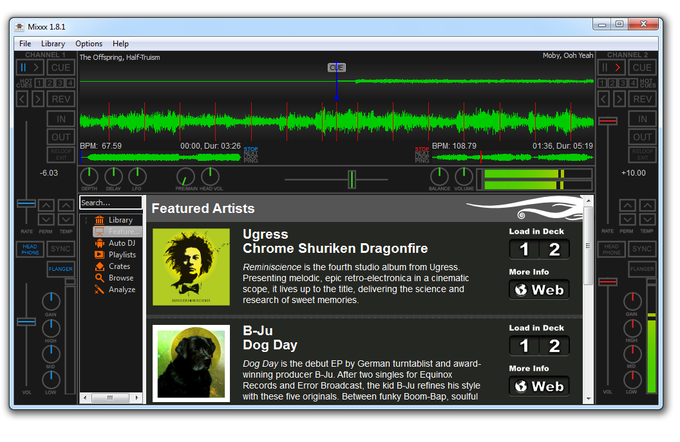Viewport: 680px width, 442px height.
Task: Load Ugress track in Deck 2
Action: pos(554,249)
